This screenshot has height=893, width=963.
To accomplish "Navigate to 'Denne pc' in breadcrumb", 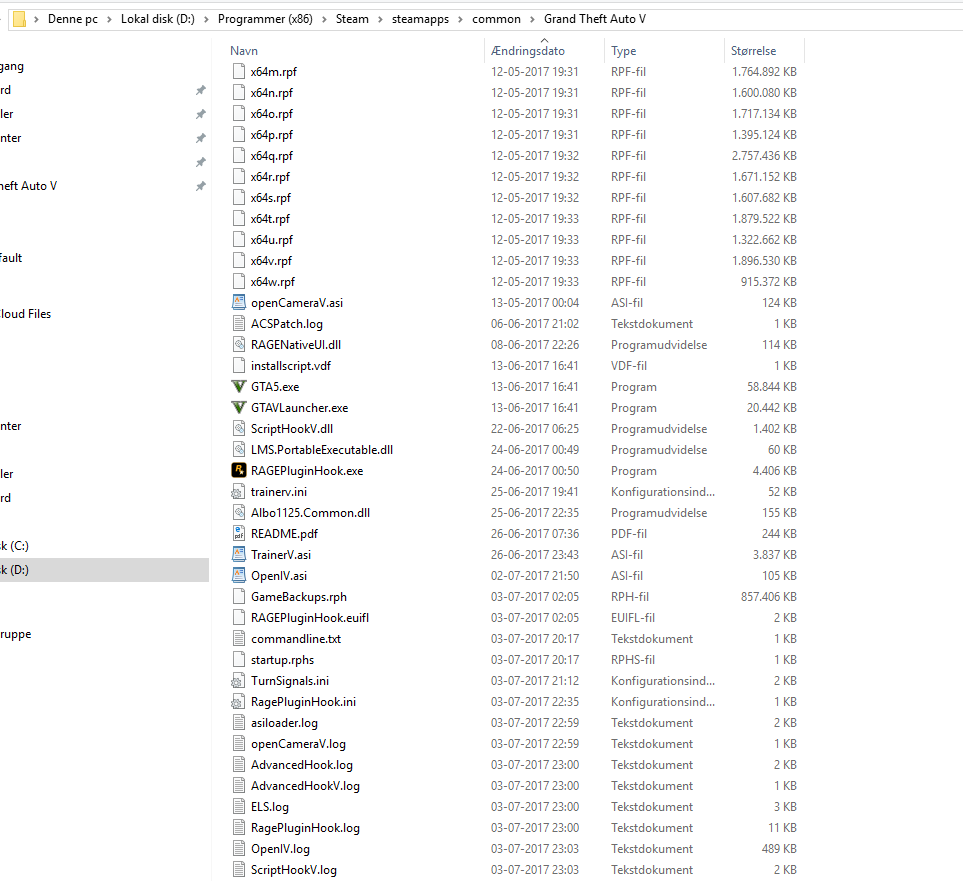I will point(73,19).
